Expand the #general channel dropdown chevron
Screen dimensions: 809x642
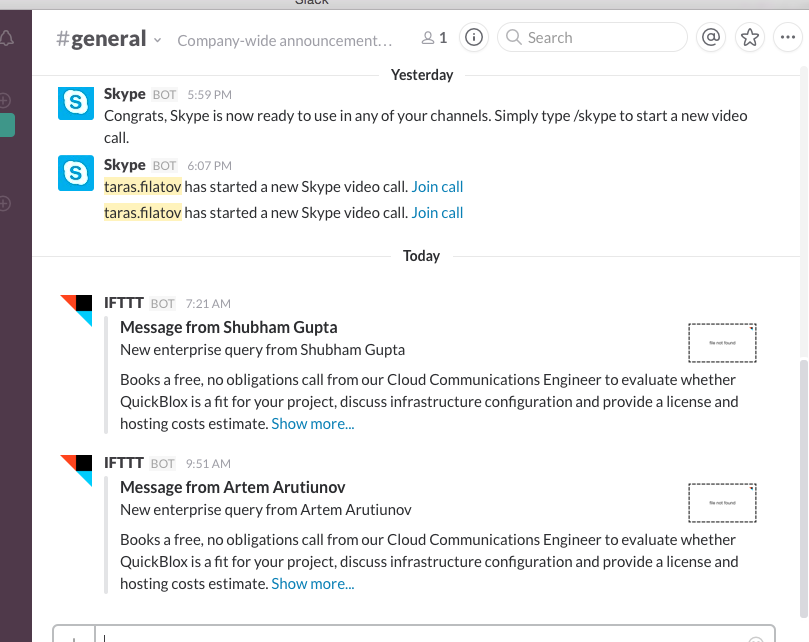[157, 40]
